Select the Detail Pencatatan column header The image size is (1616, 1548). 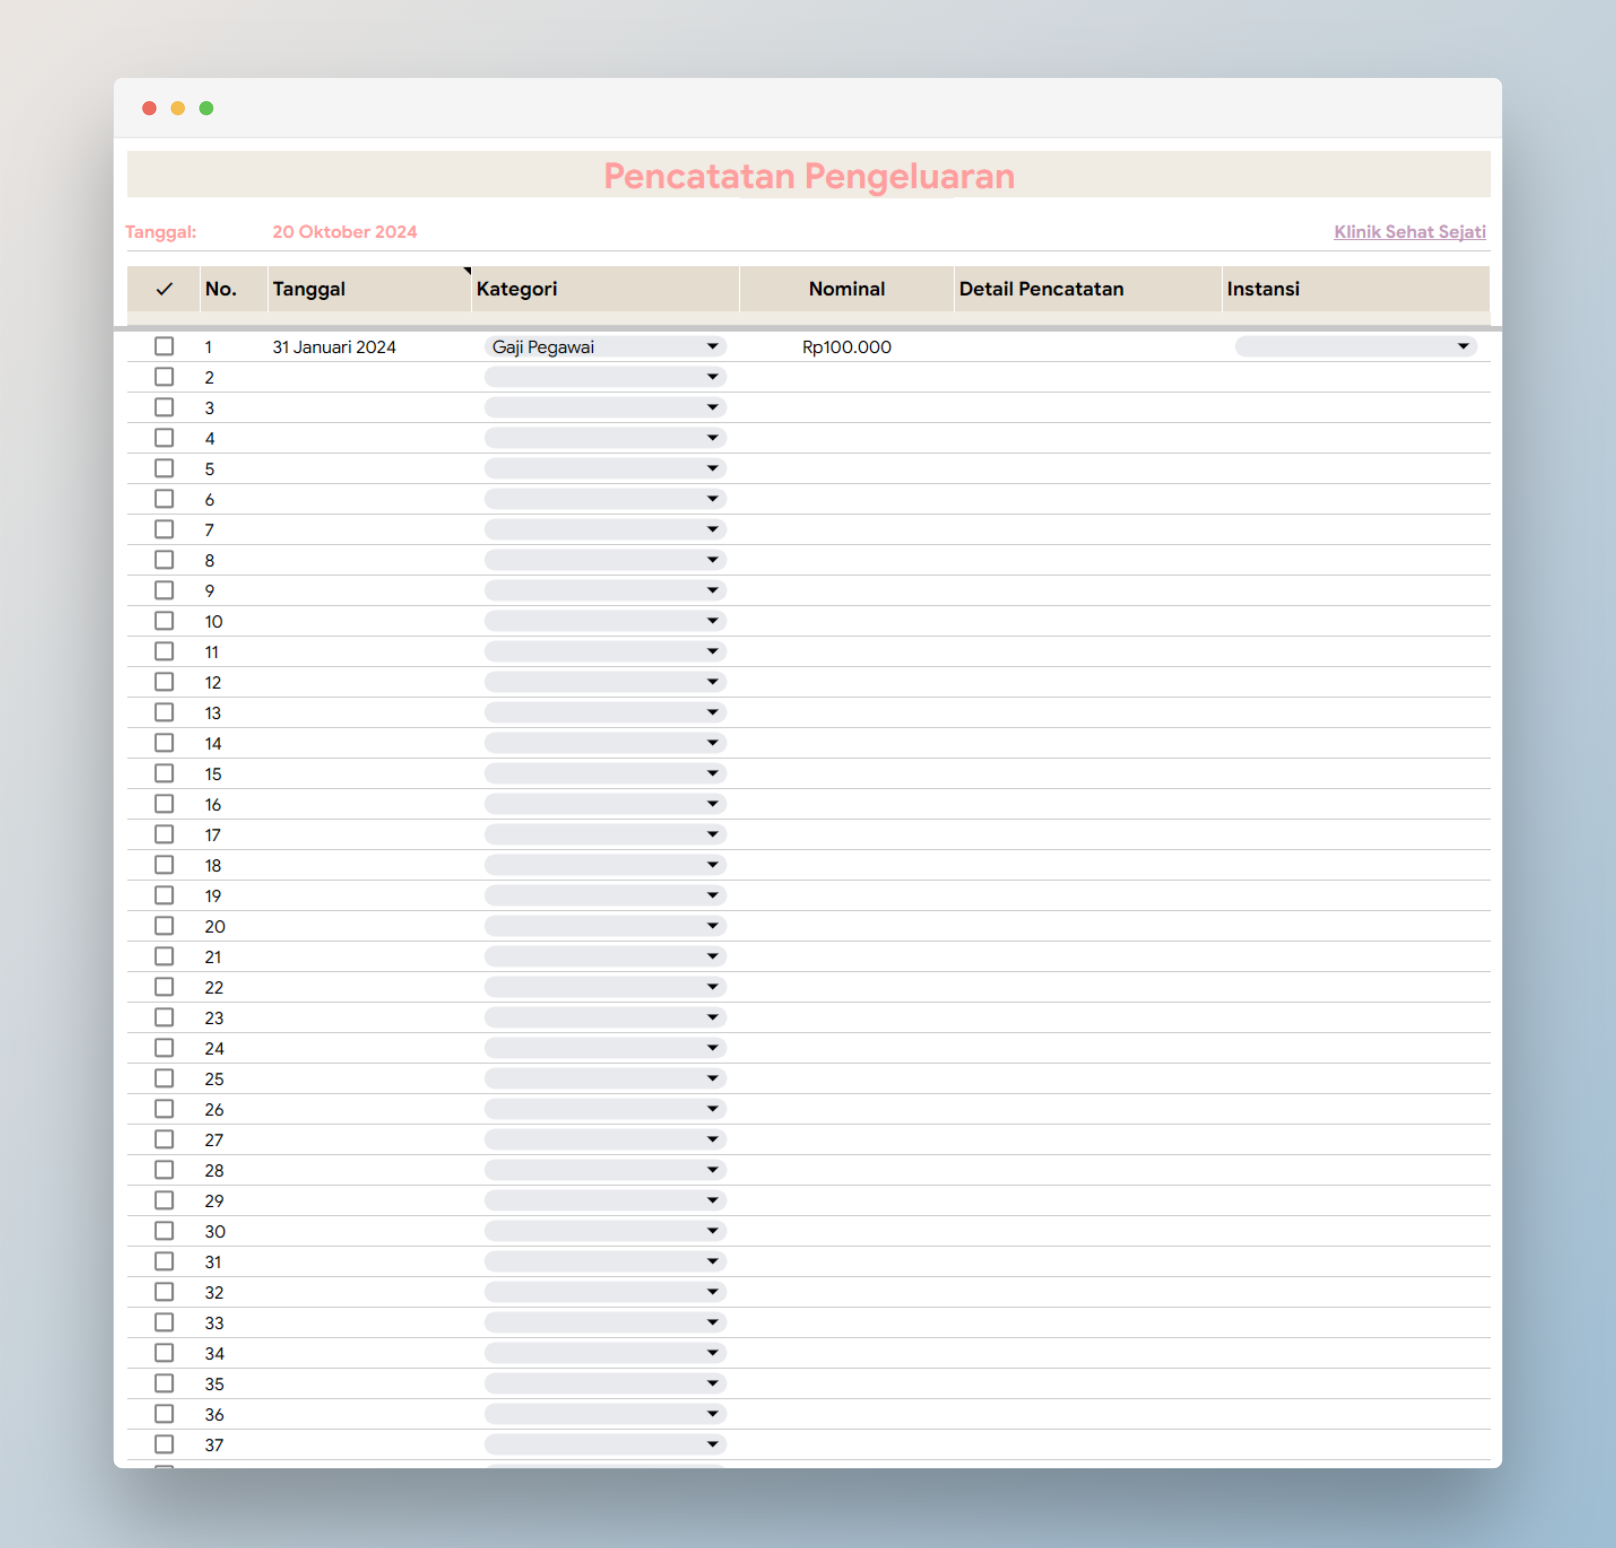[x=1088, y=289]
